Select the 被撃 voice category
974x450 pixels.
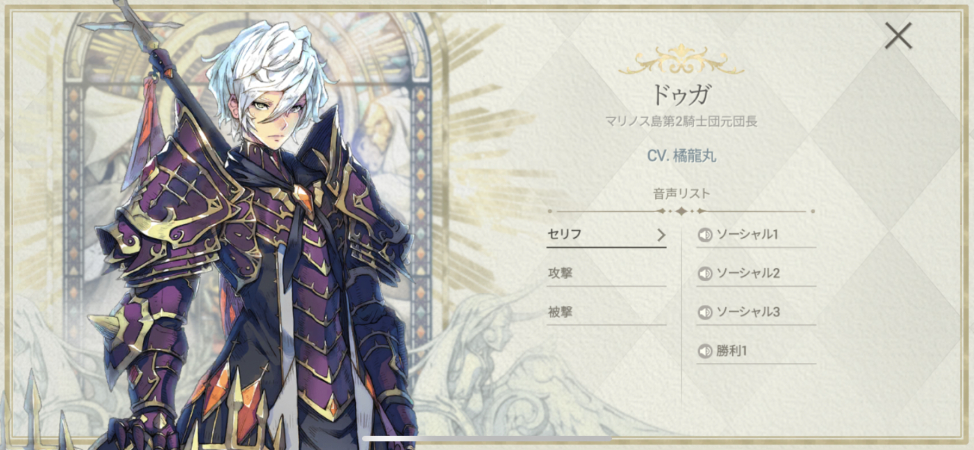point(606,312)
